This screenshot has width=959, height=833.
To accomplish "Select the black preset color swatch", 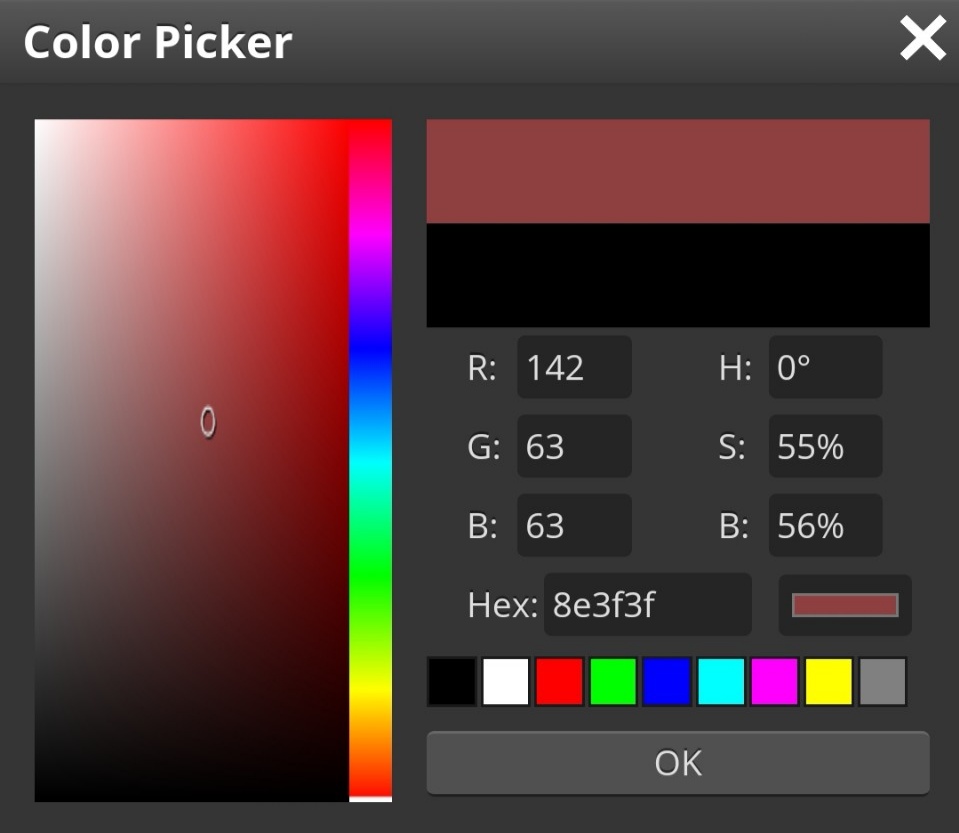I will [451, 679].
